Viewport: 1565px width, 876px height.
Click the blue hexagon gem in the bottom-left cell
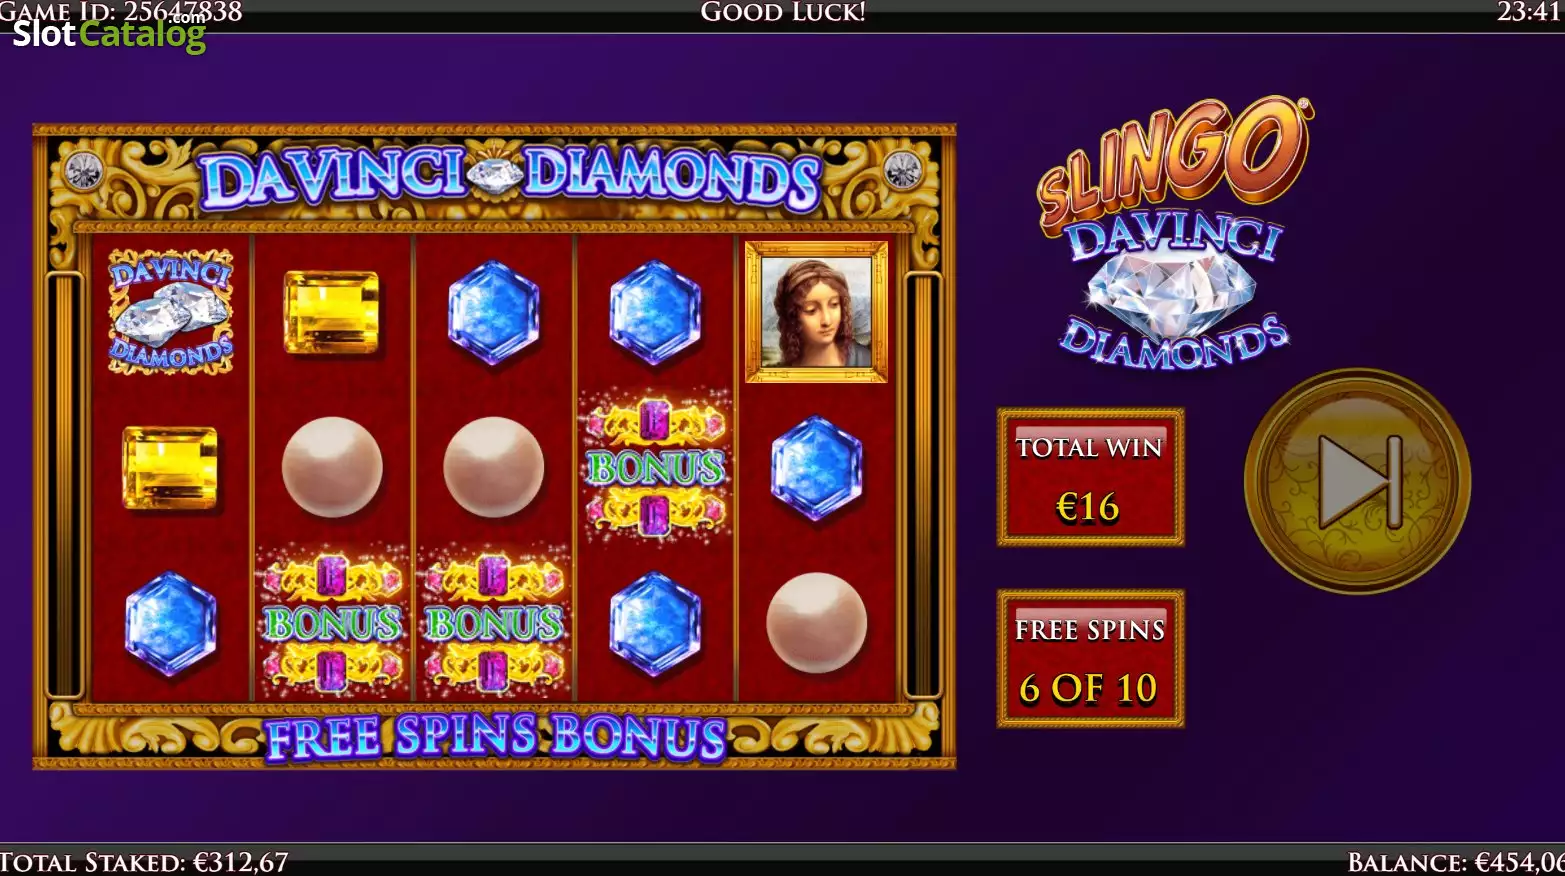click(171, 623)
